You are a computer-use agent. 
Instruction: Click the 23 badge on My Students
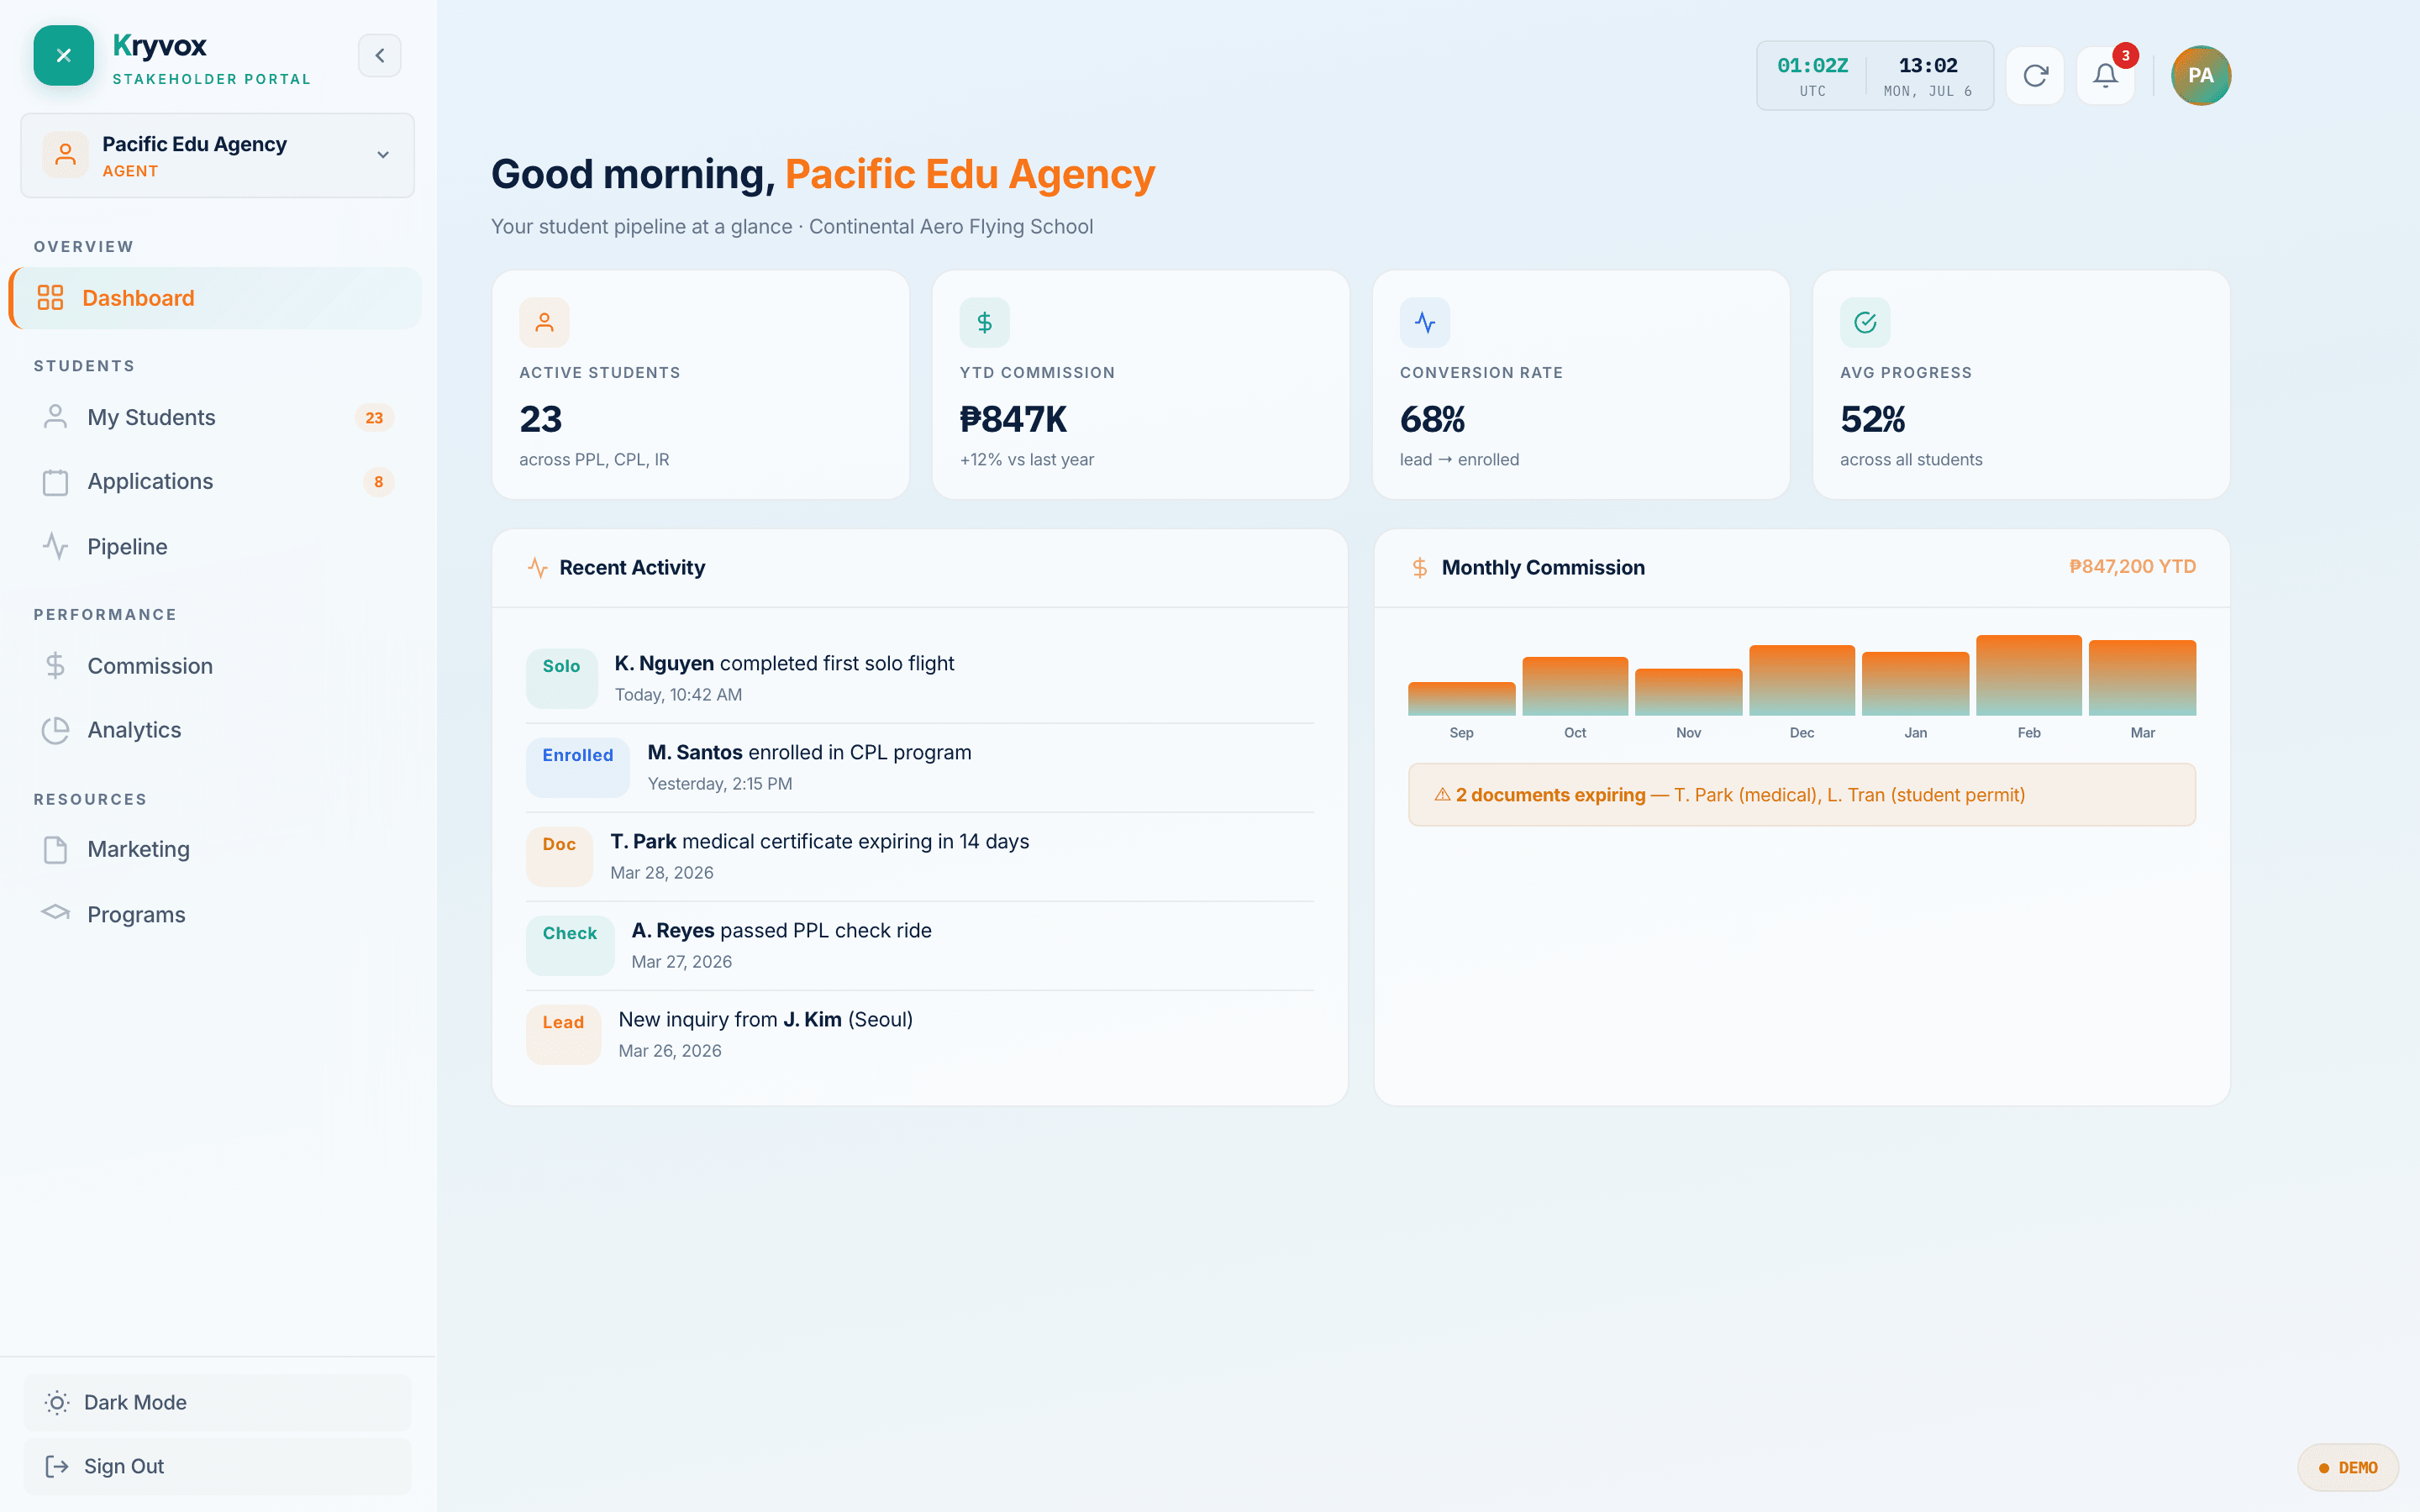point(374,418)
